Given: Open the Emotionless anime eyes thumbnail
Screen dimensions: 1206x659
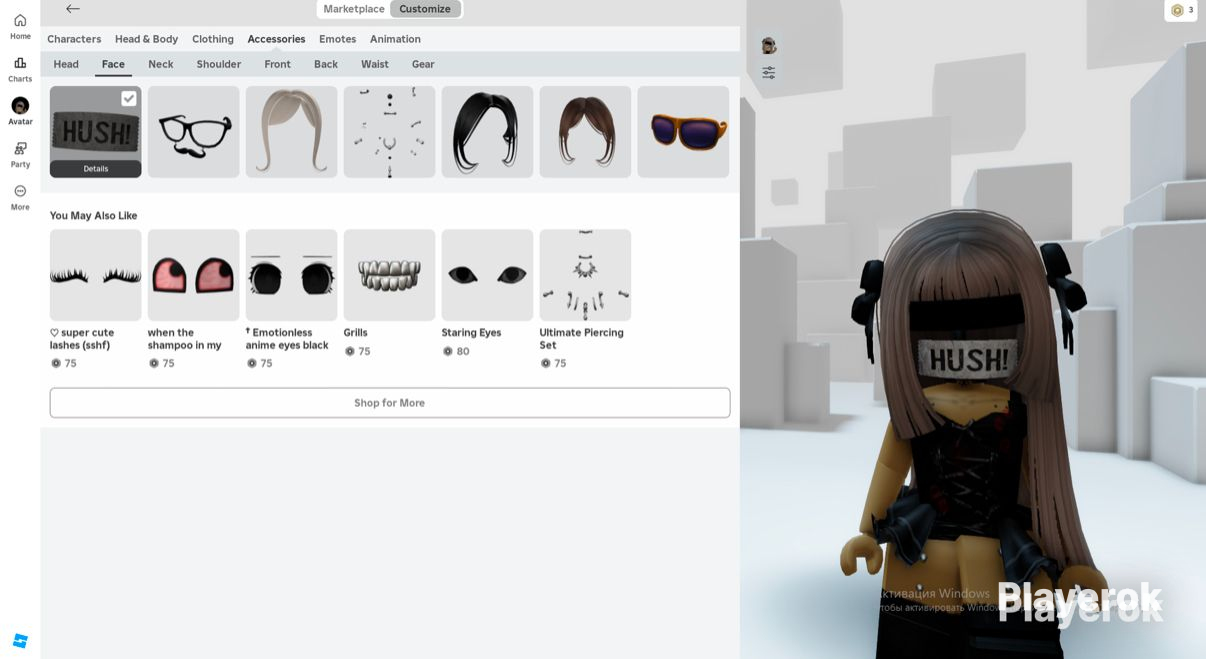Looking at the screenshot, I should [x=292, y=275].
